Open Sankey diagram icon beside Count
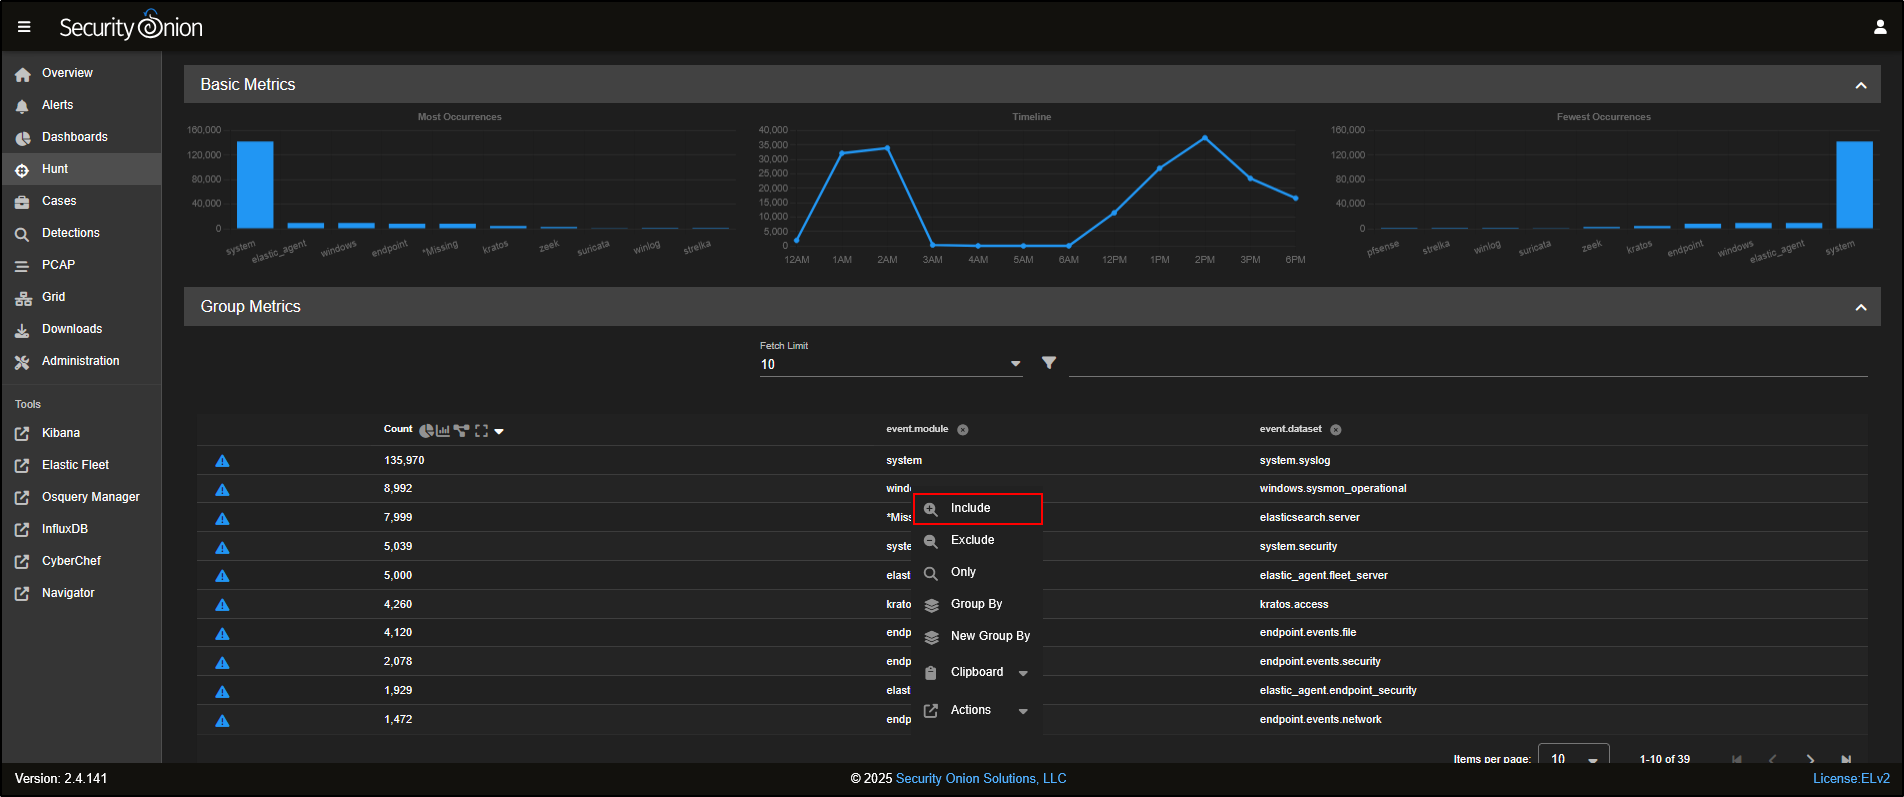This screenshot has width=1904, height=797. pyautogui.click(x=461, y=431)
